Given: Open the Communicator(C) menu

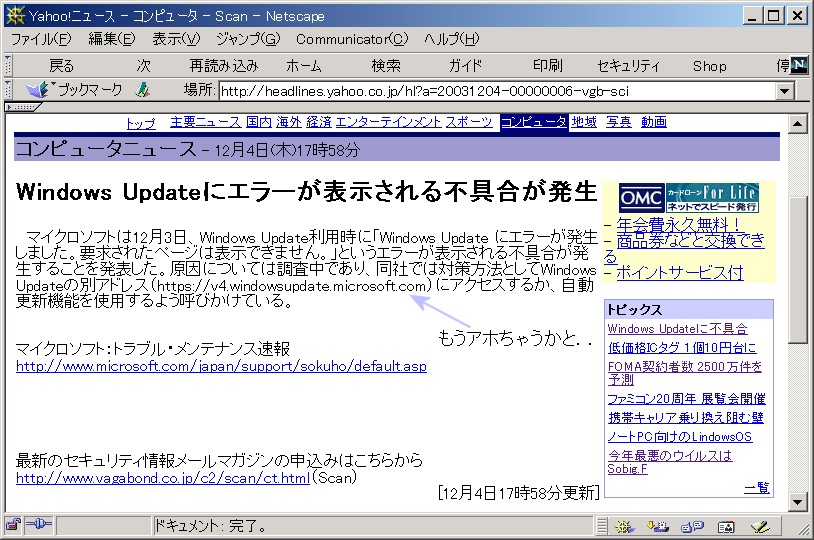Looking at the screenshot, I should 352,39.
